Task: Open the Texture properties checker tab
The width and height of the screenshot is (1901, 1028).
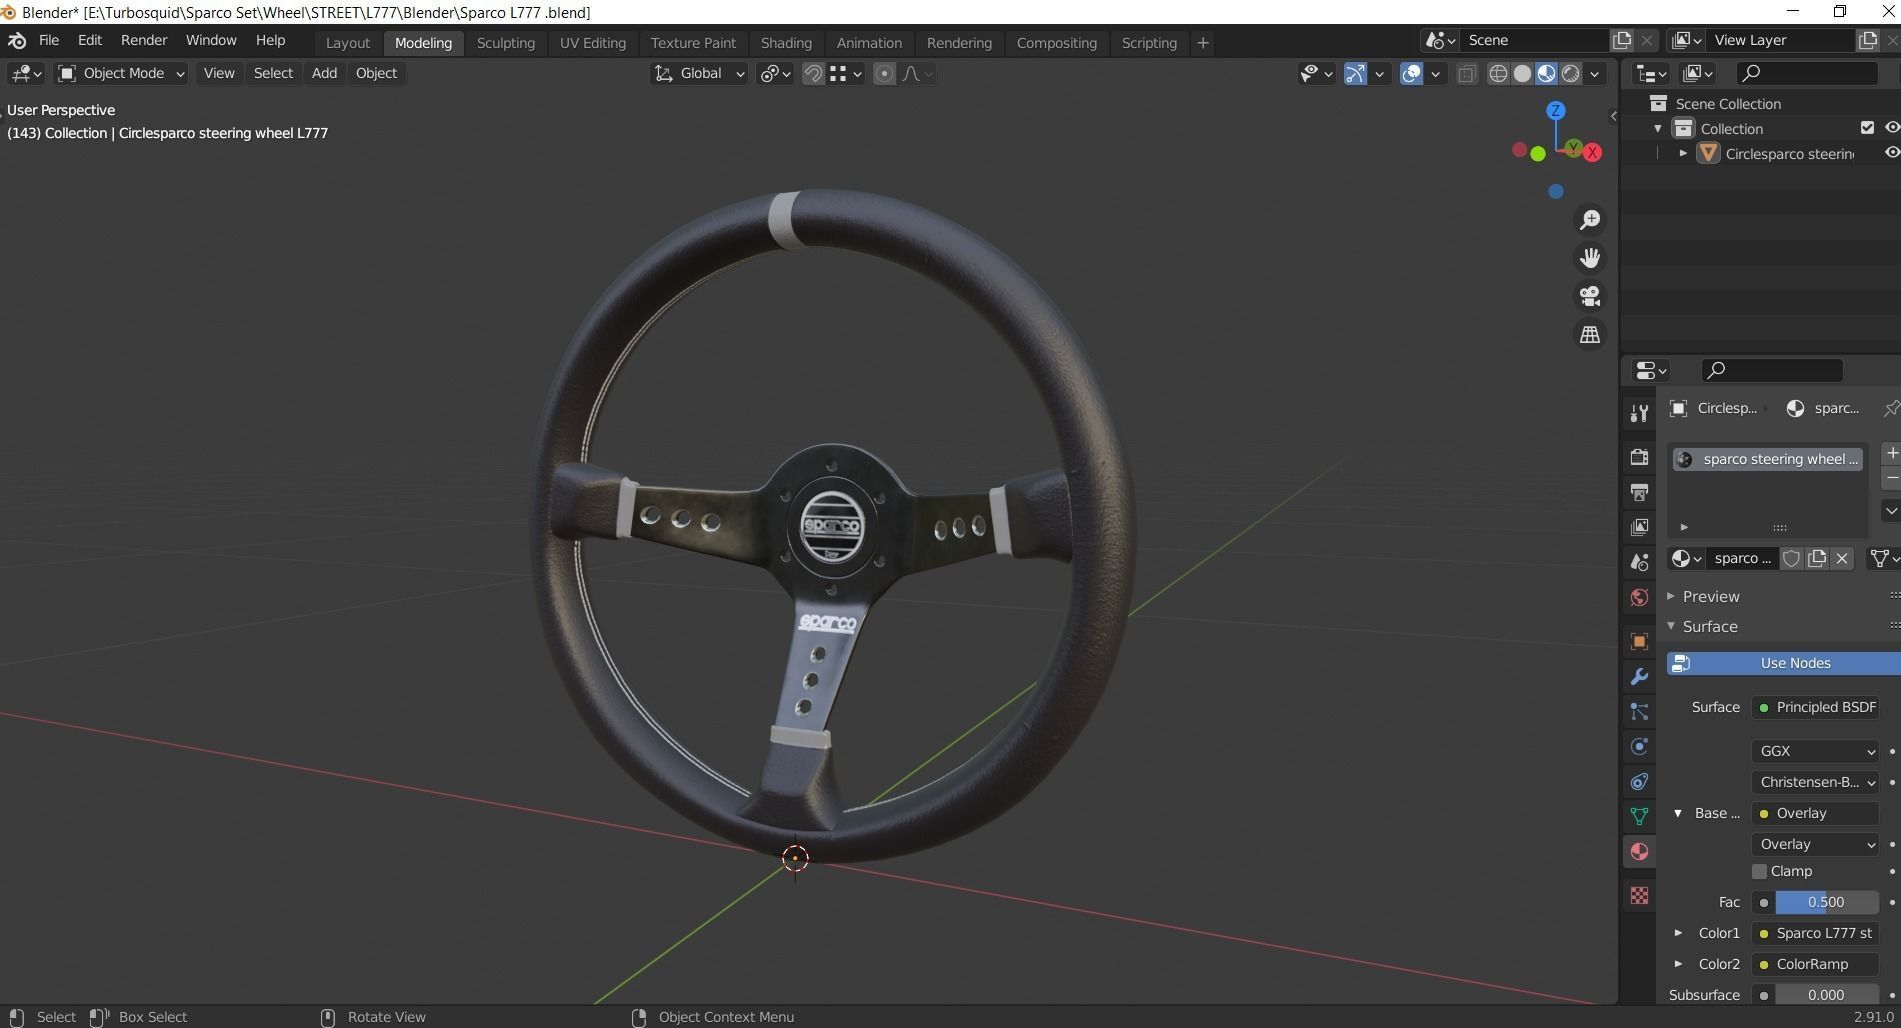Action: click(x=1639, y=896)
